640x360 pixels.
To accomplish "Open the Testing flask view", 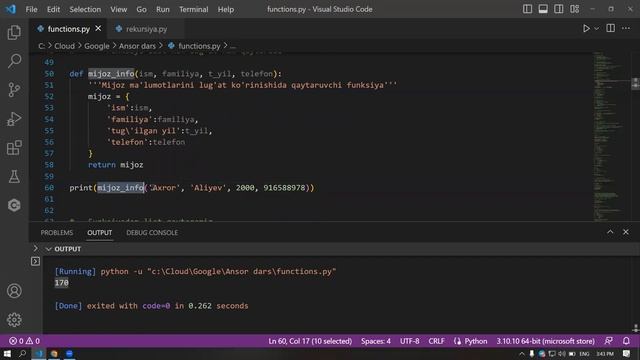I will pos(14,176).
